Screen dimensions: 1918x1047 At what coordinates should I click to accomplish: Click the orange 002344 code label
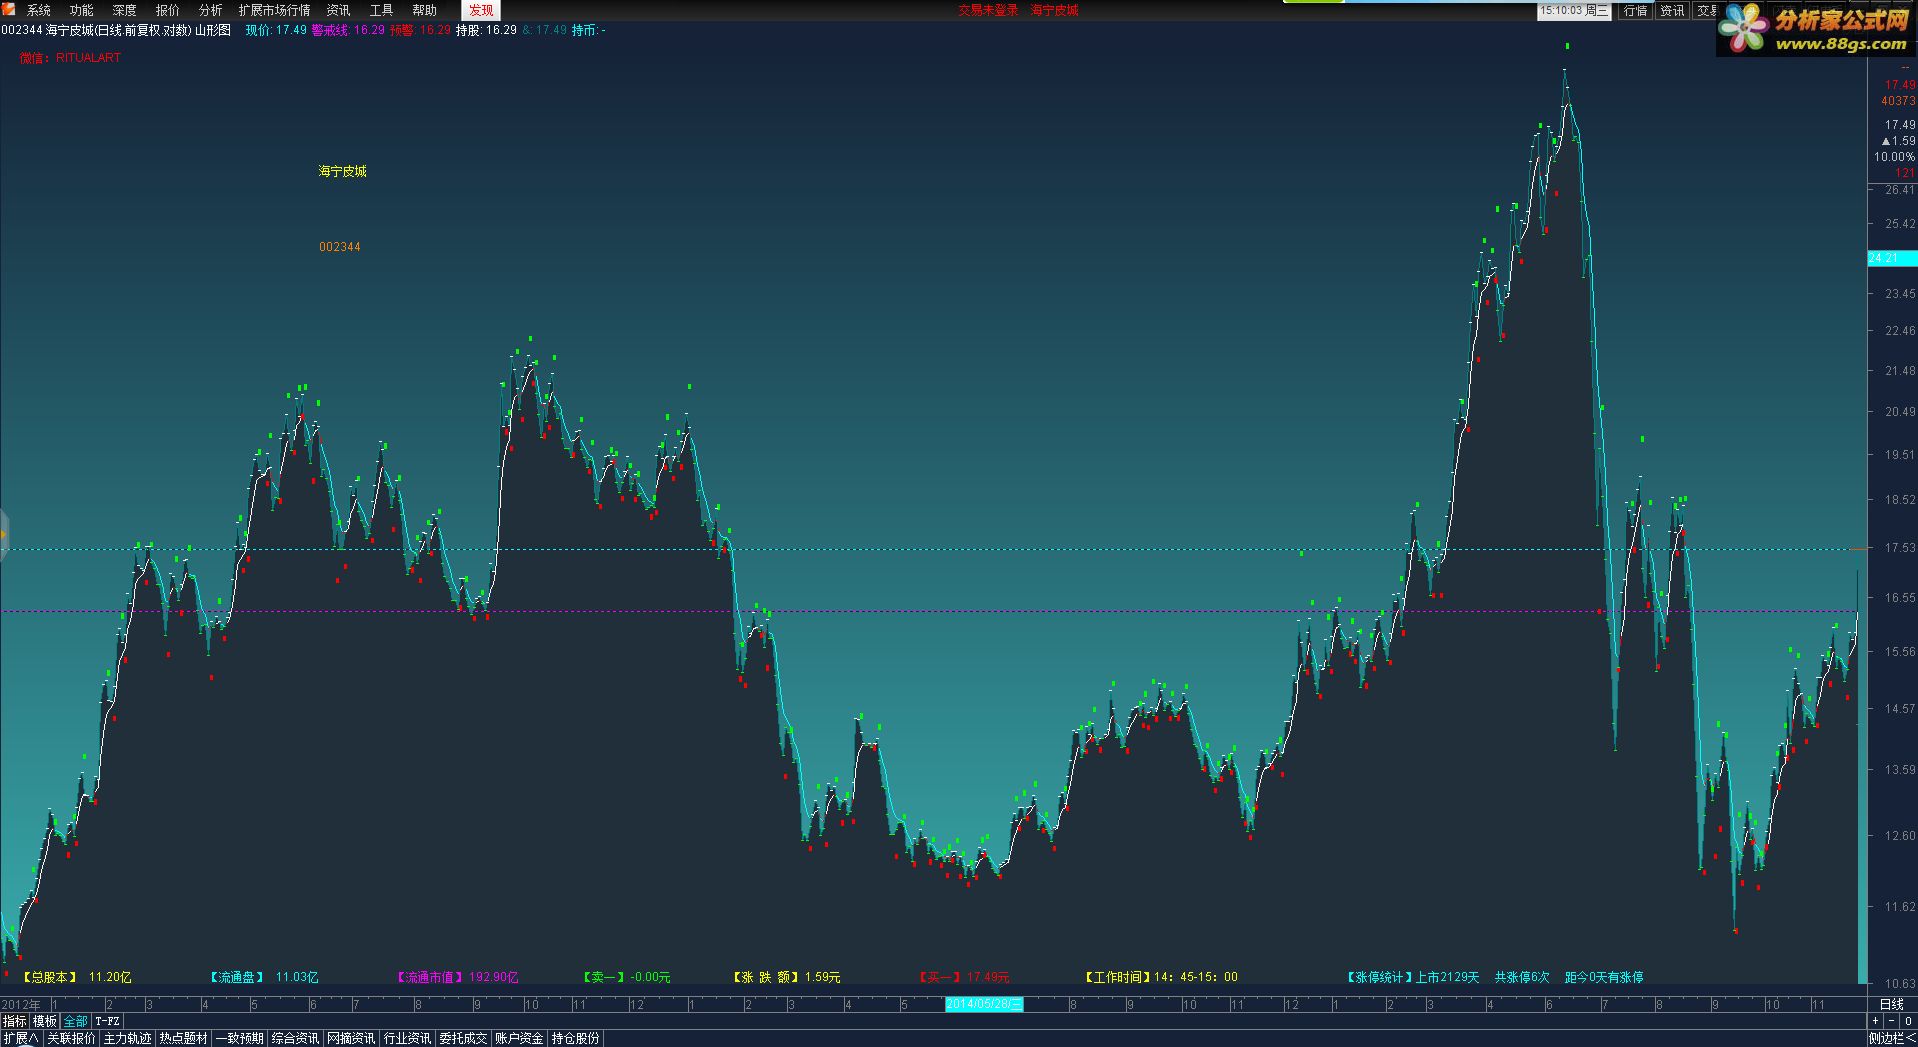[340, 247]
